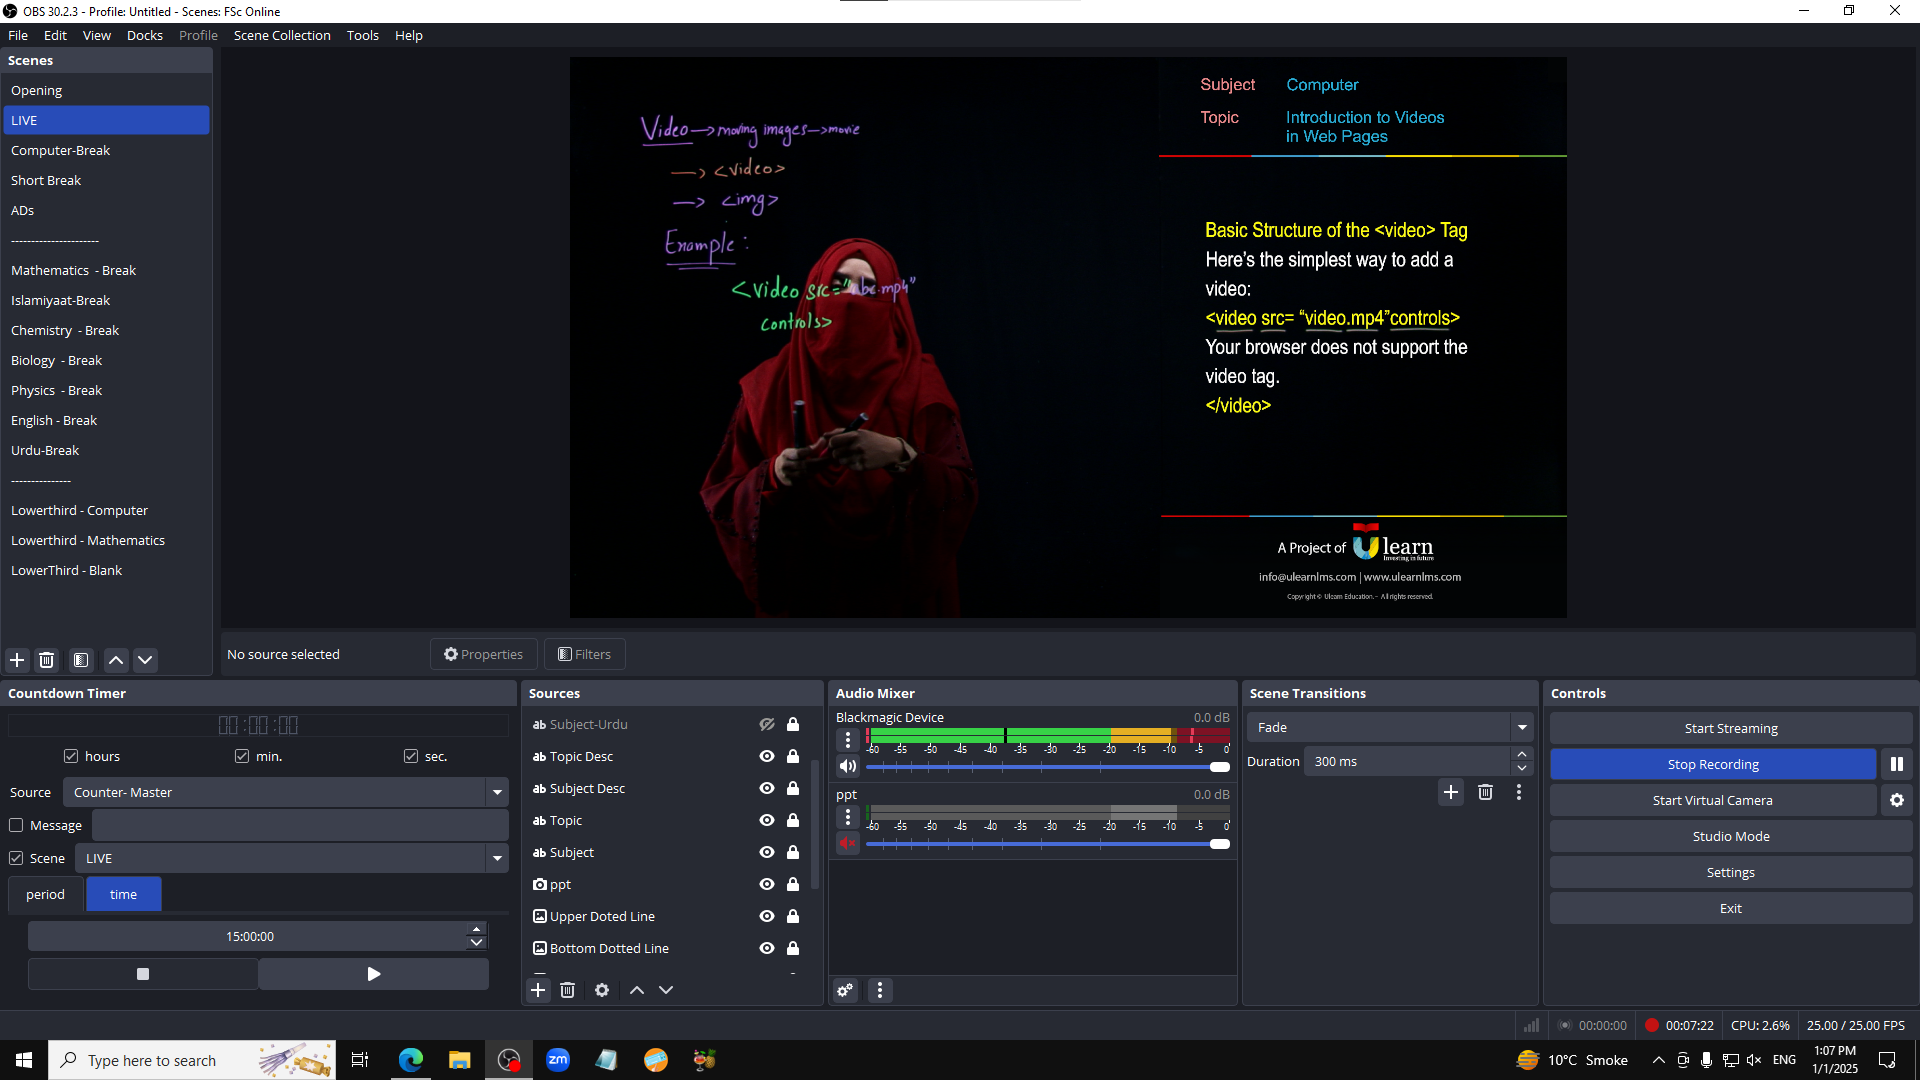
Task: Enter Studio Mode
Action: coord(1731,836)
